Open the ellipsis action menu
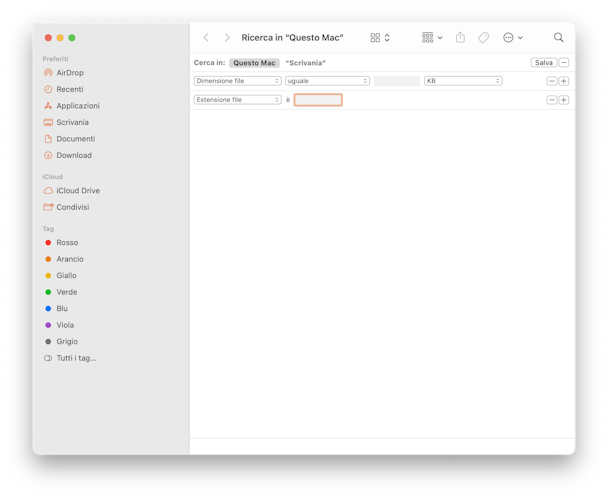This screenshot has width=608, height=498. [x=513, y=38]
